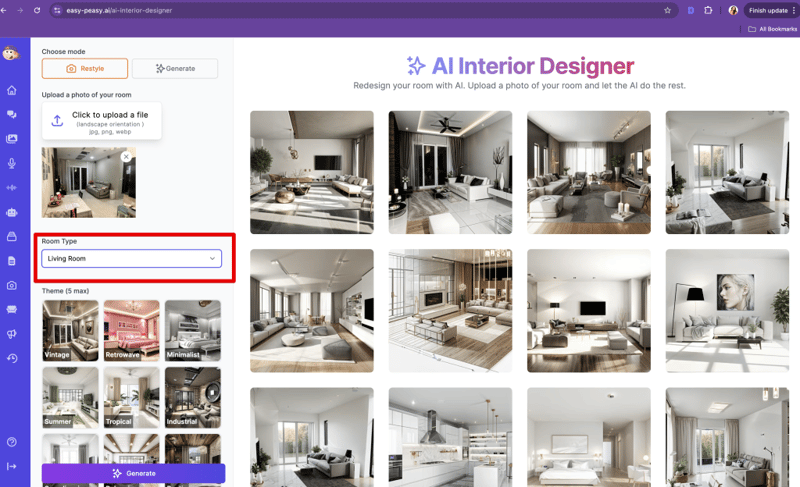Click to upload a file box
The image size is (800, 487).
tap(102, 121)
